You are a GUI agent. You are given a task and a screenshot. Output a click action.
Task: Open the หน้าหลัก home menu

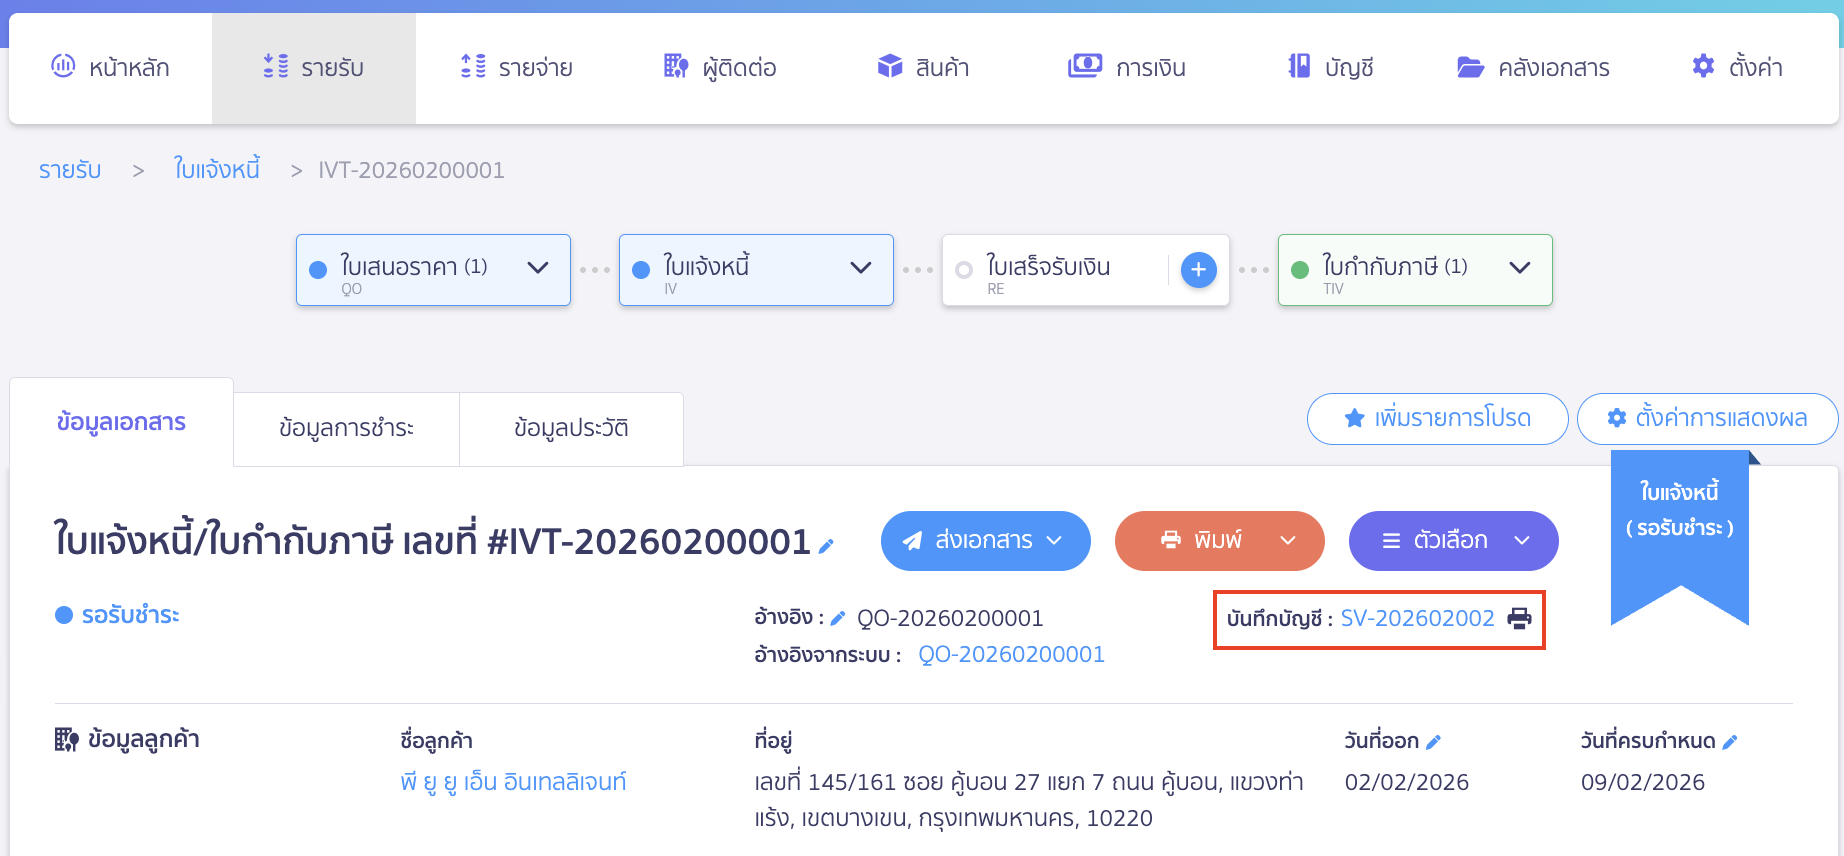[110, 68]
